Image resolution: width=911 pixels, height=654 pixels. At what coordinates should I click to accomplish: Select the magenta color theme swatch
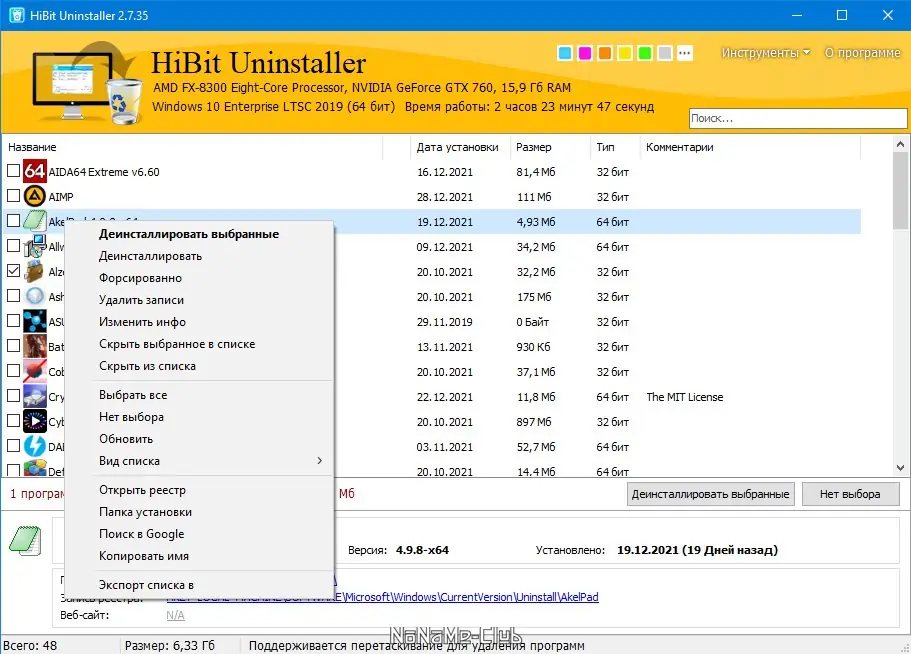tap(585, 53)
